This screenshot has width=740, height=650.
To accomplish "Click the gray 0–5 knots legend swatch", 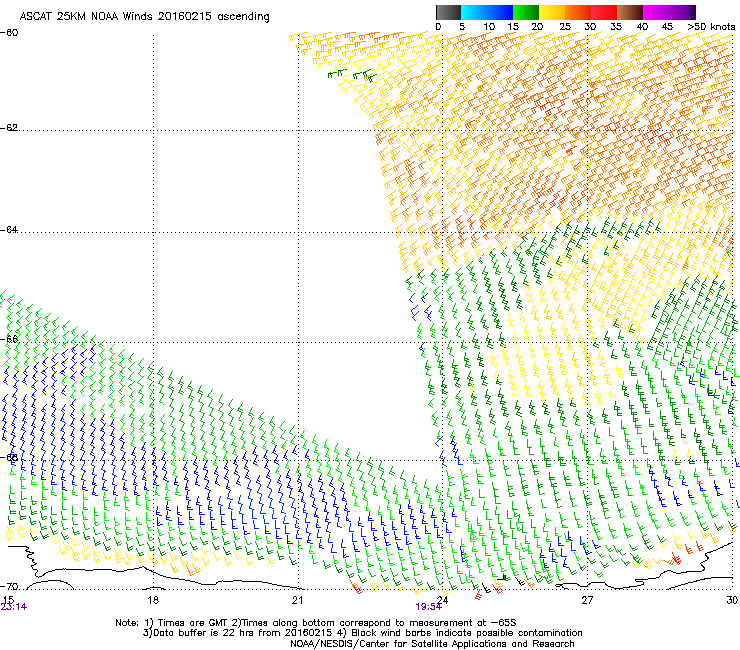I will pos(448,12).
